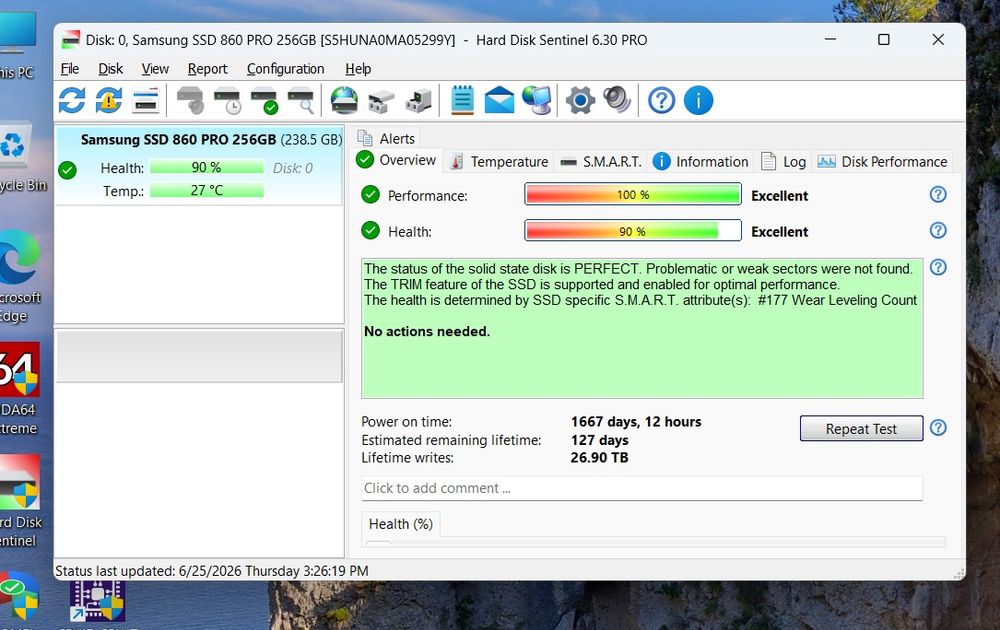Open the File menu
The image size is (1000, 630).
[x=70, y=69]
